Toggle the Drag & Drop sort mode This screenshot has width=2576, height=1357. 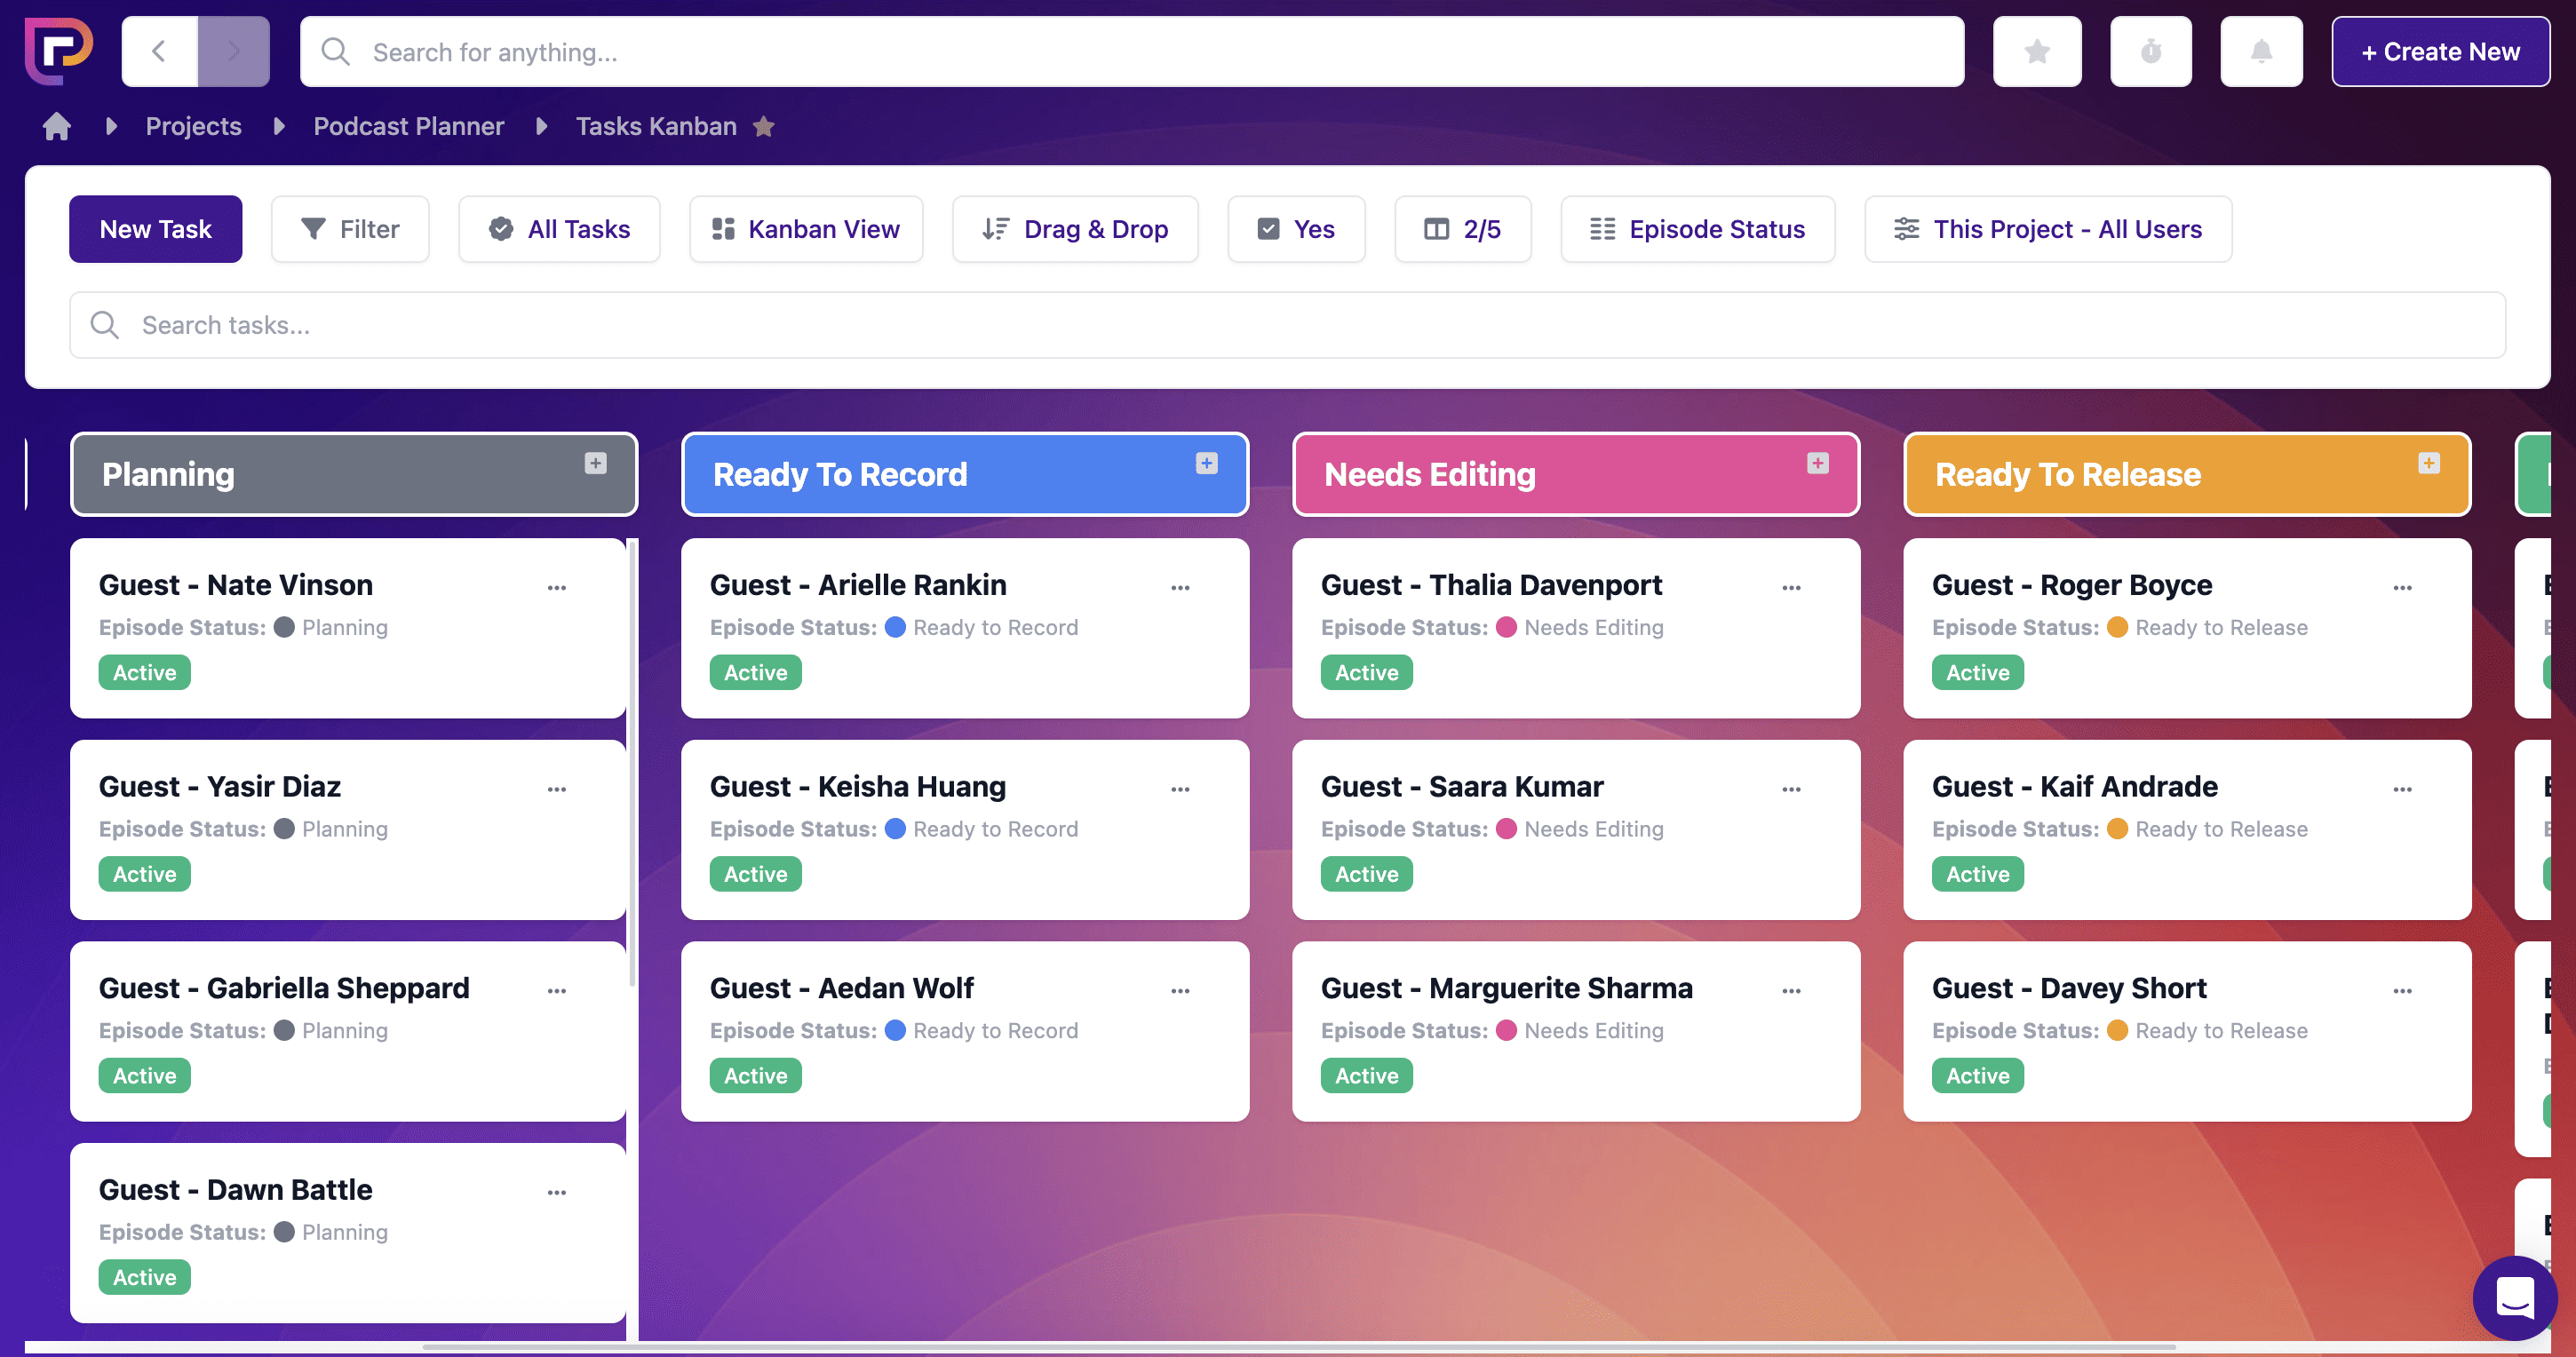[1074, 229]
